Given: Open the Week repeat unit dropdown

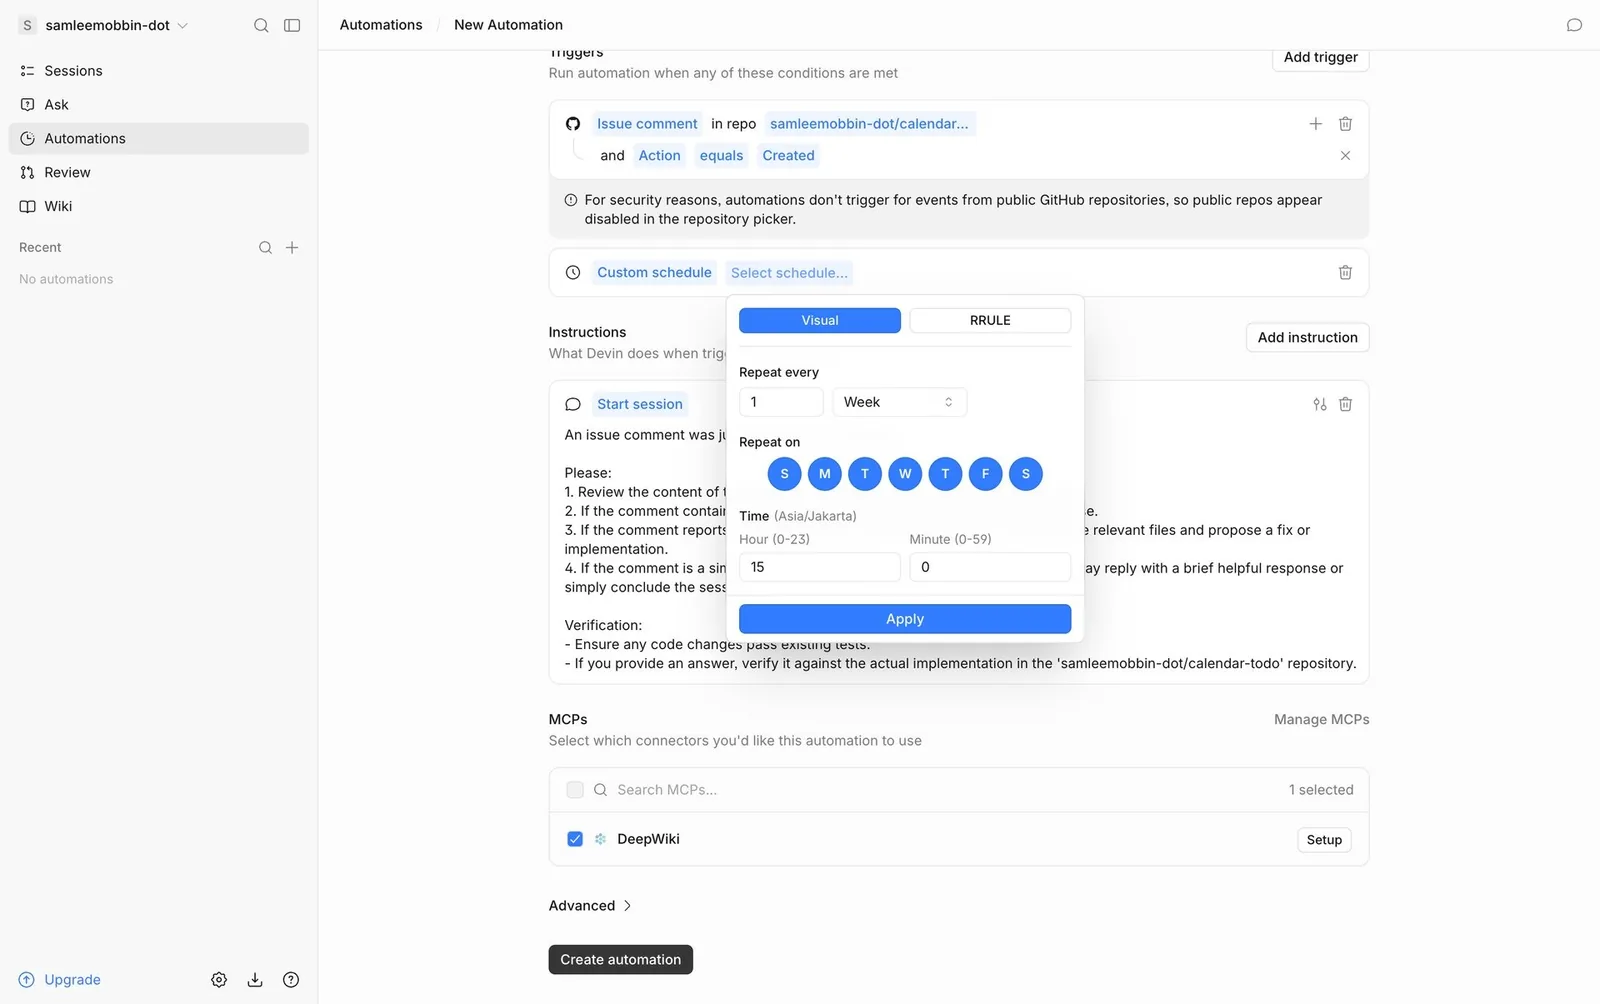Looking at the screenshot, I should (899, 402).
